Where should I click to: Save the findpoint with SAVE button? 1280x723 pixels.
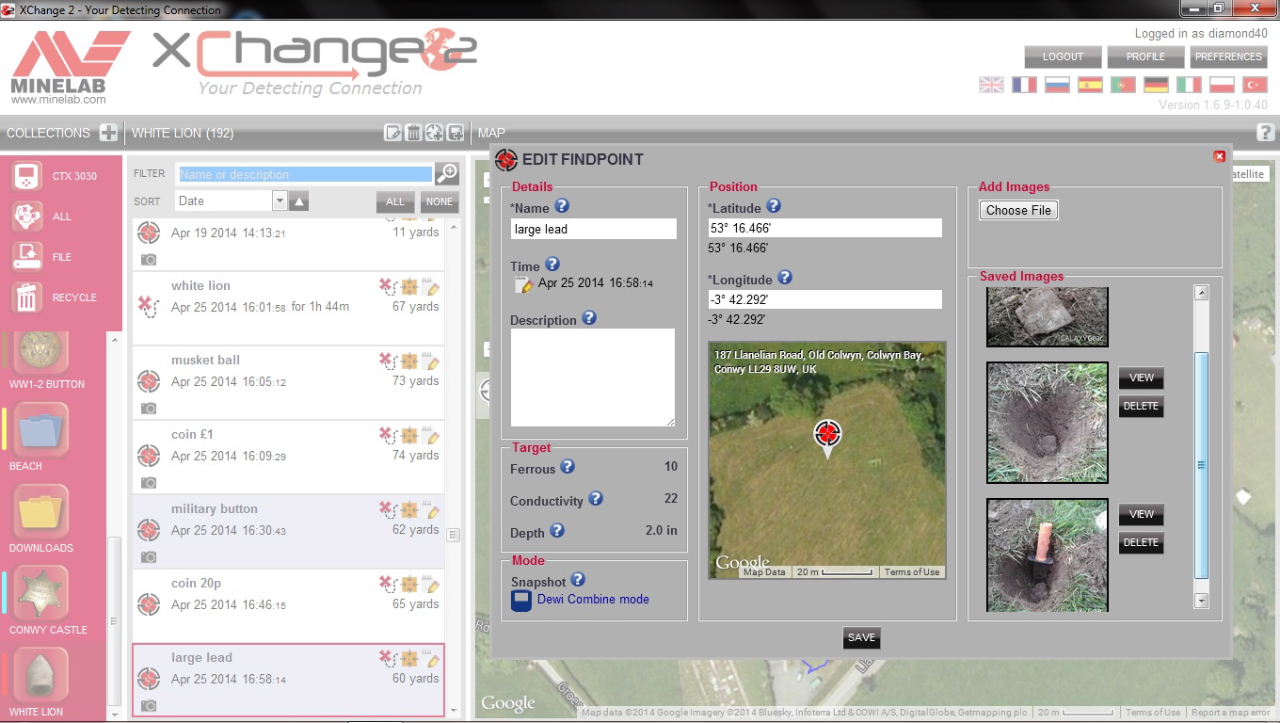[861, 638]
